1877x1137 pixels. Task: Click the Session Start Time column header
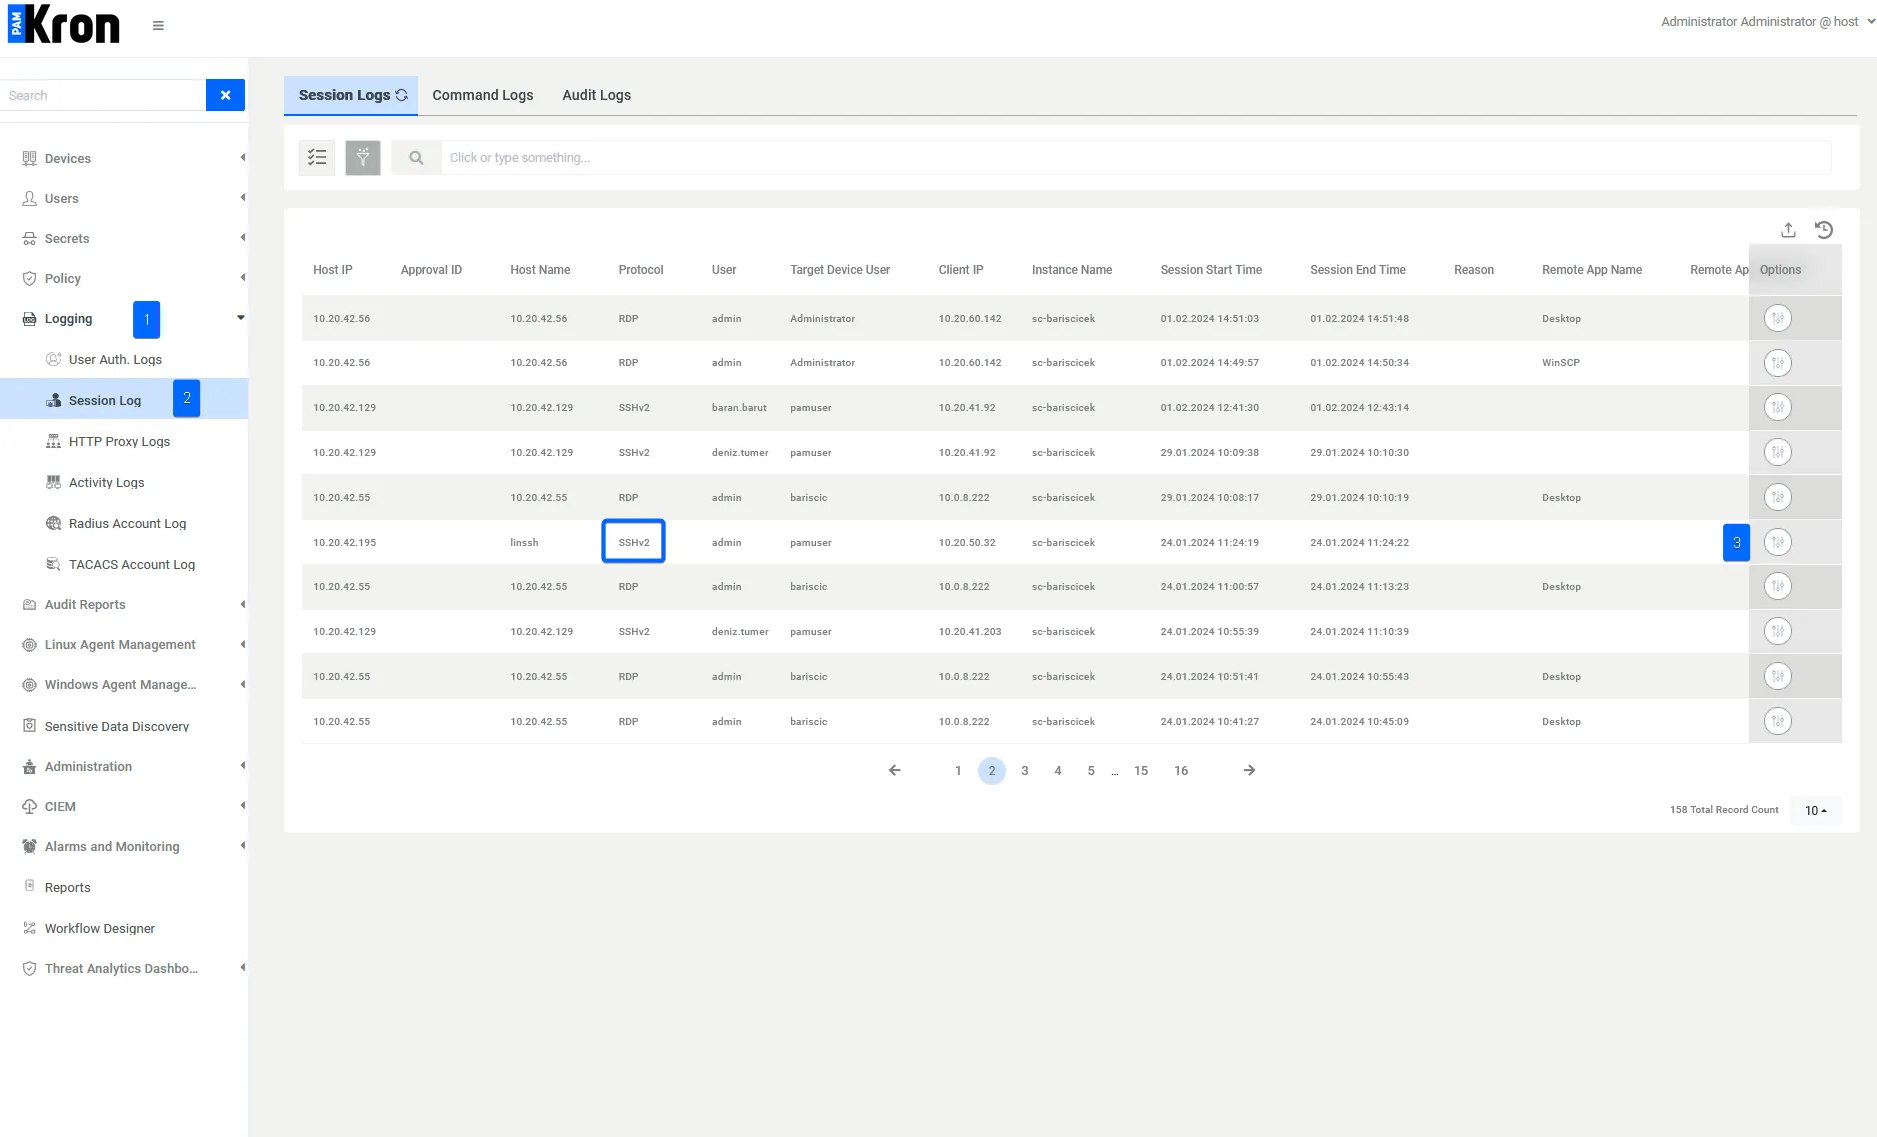1211,270
